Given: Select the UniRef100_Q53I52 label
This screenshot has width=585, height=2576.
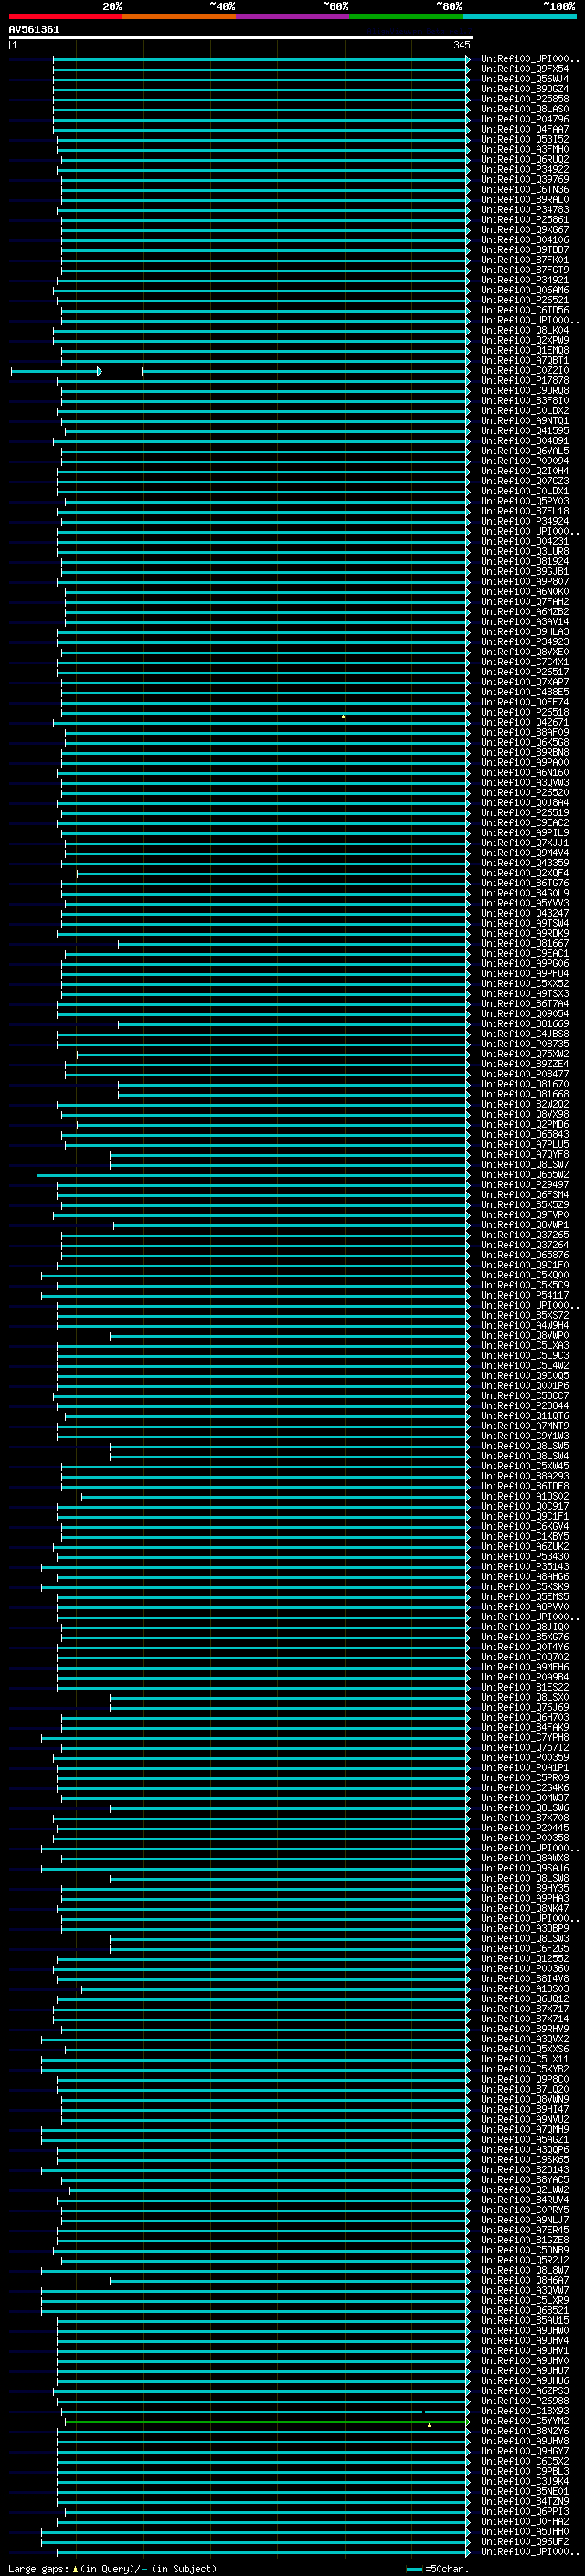Looking at the screenshot, I should click(x=525, y=139).
